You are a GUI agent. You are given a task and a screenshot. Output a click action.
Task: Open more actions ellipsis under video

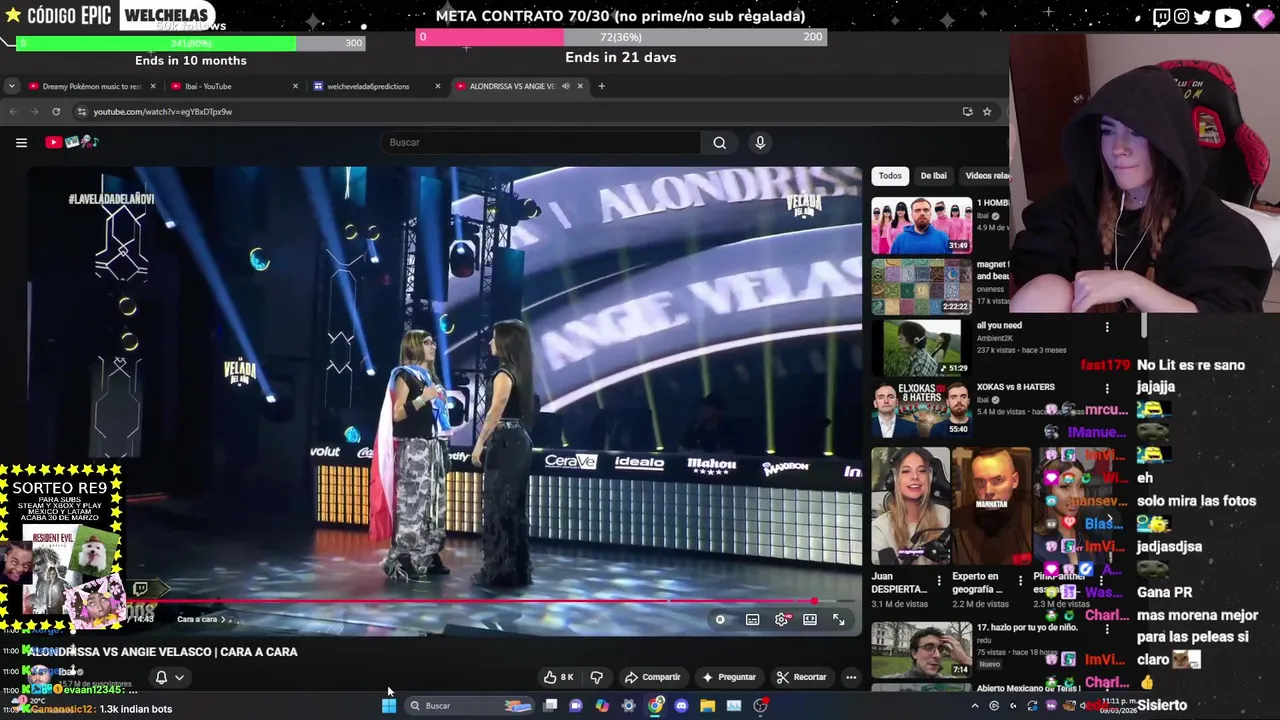(851, 677)
